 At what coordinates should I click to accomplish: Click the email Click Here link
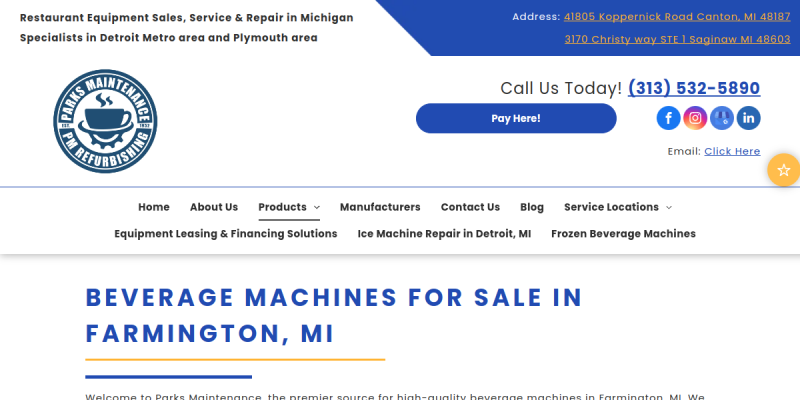pyautogui.click(x=732, y=152)
